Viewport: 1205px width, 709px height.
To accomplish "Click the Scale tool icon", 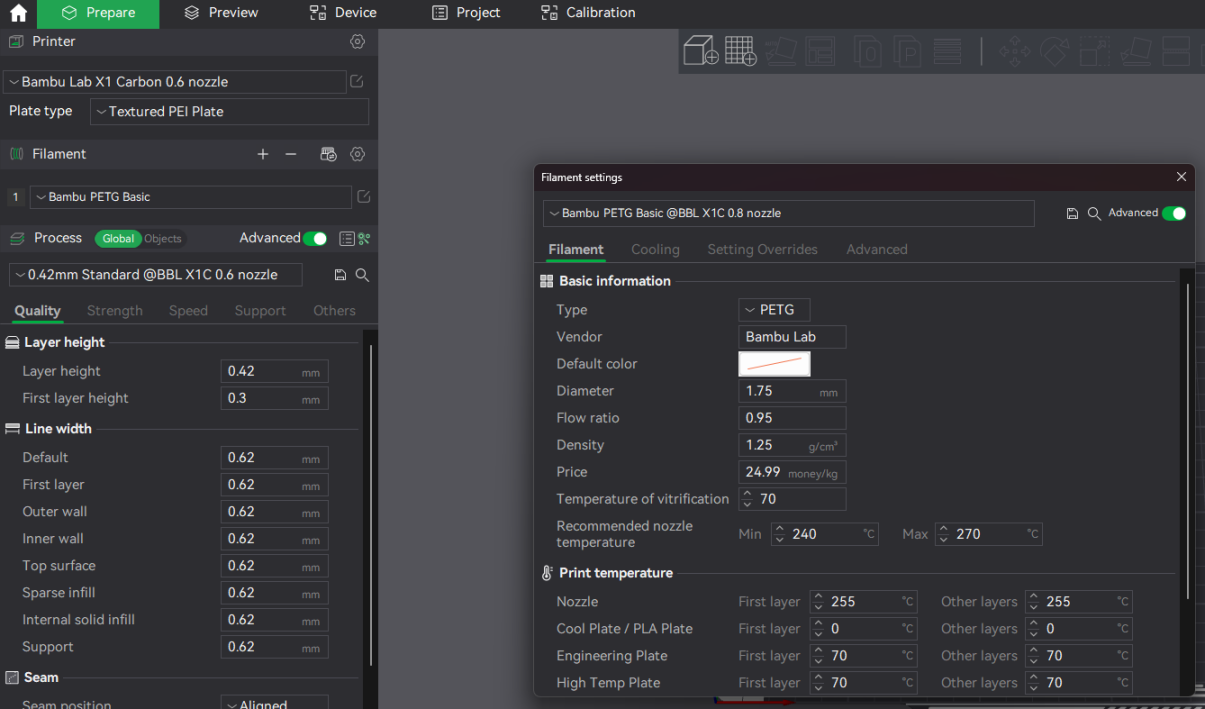I will (1094, 50).
